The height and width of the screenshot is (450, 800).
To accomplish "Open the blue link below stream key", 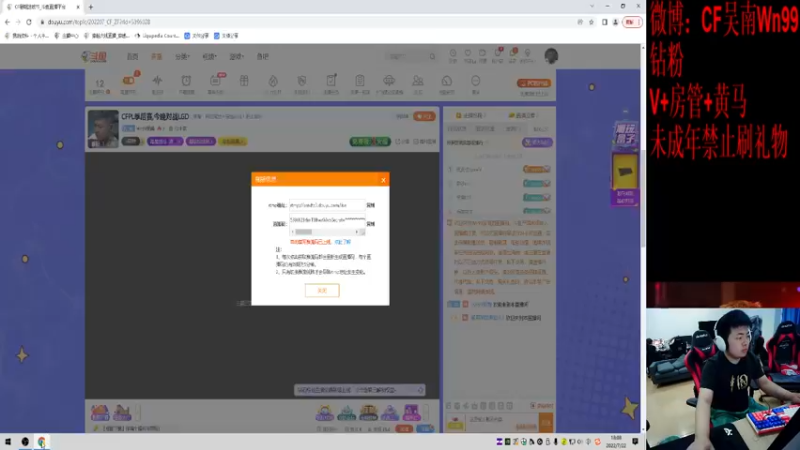I will pyautogui.click(x=343, y=242).
